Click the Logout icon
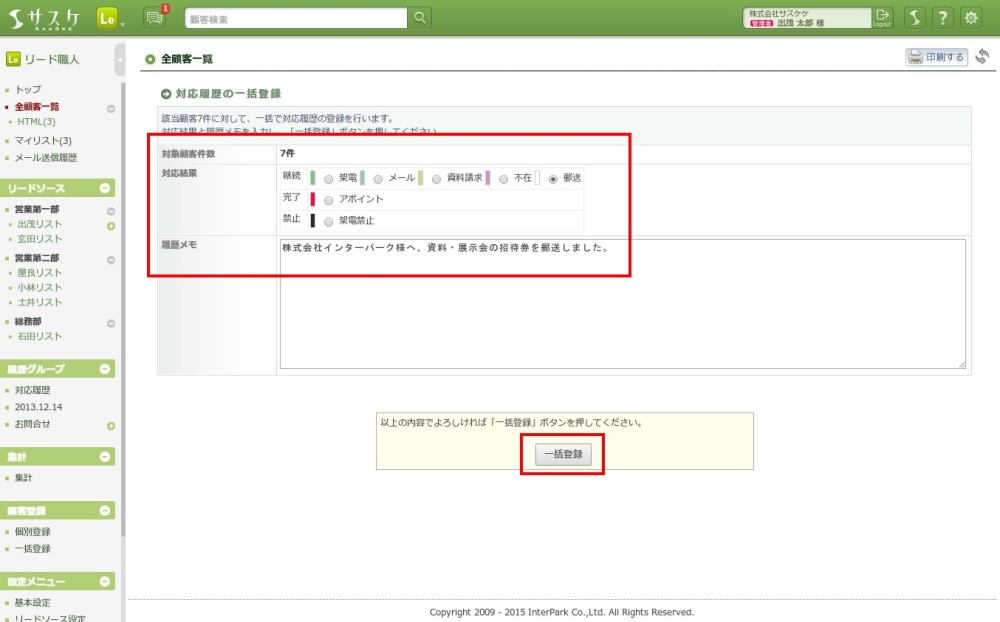 pyautogui.click(x=882, y=17)
